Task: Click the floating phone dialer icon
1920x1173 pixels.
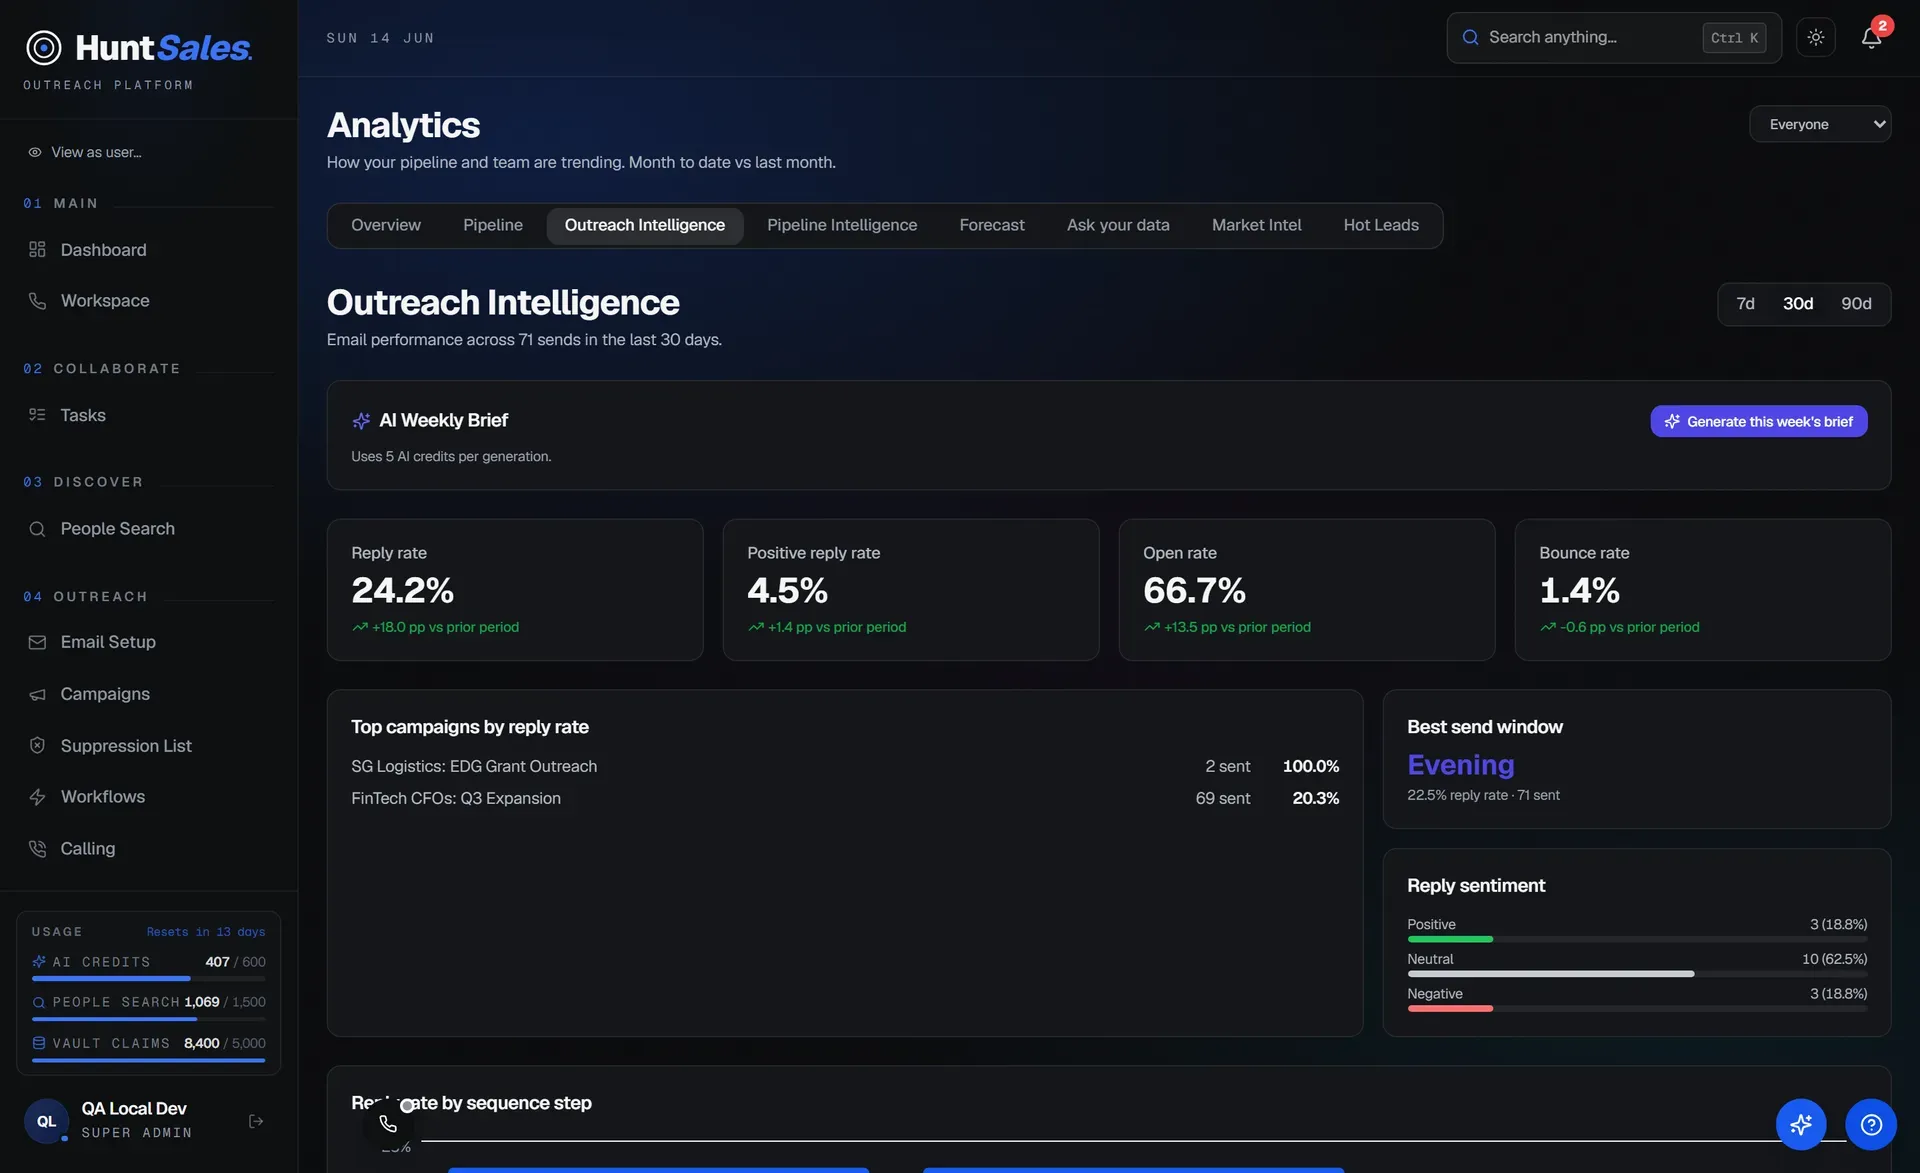Action: 388,1124
